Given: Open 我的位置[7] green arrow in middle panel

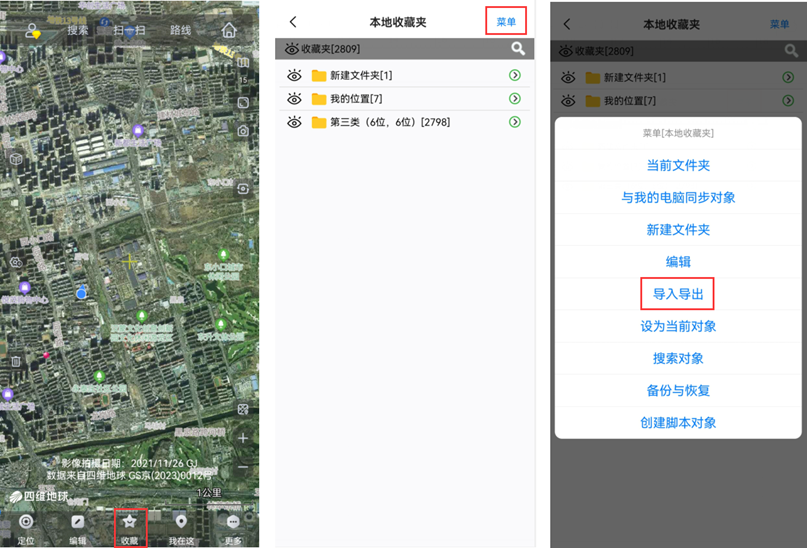Looking at the screenshot, I should pyautogui.click(x=515, y=99).
